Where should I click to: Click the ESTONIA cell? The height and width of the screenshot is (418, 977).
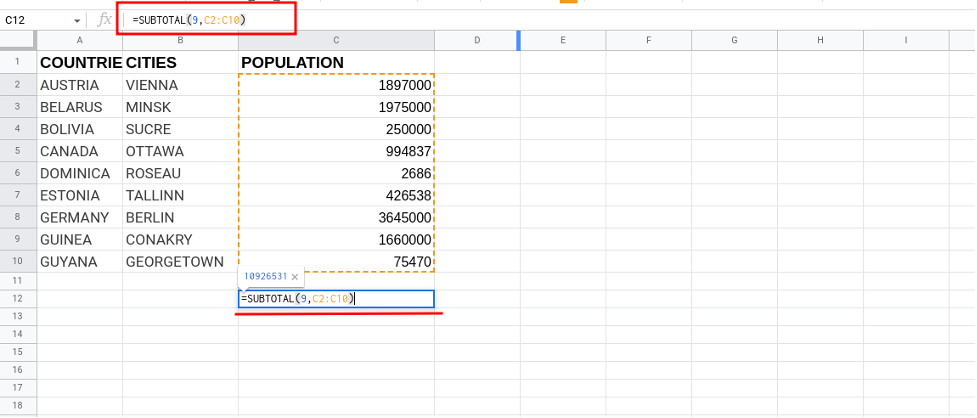pos(80,196)
